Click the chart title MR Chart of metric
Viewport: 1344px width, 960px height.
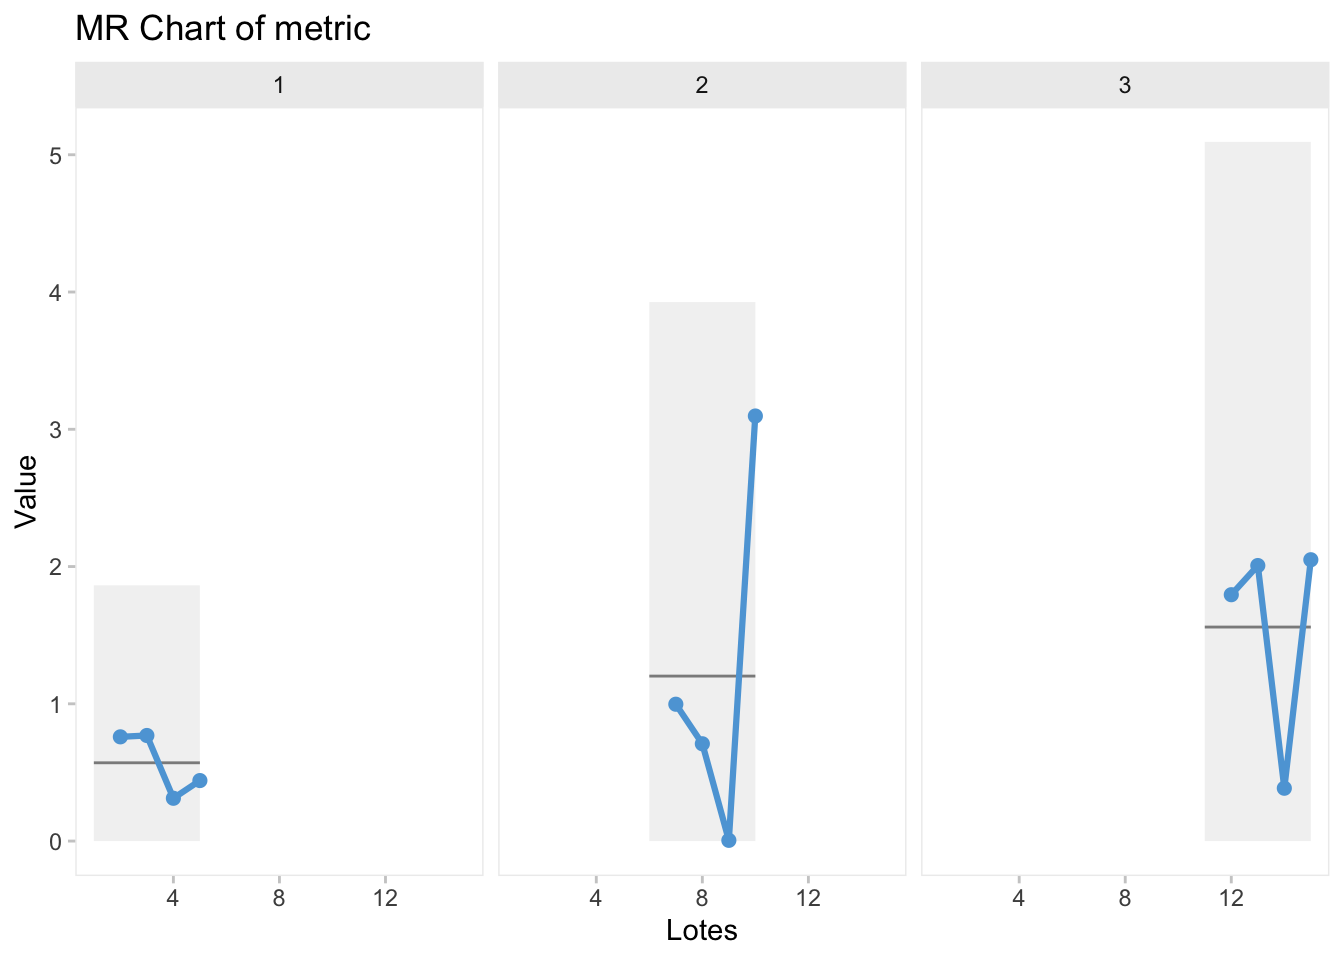pos(223,28)
